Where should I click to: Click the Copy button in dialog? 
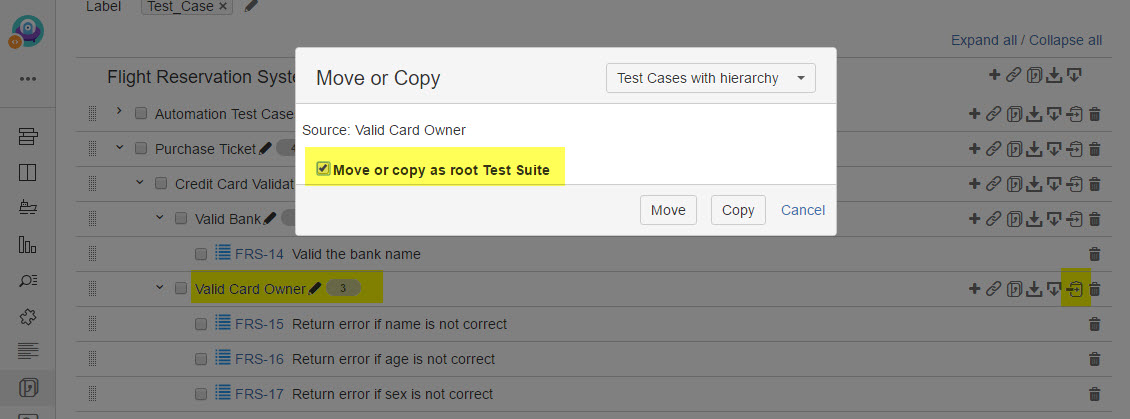(738, 210)
